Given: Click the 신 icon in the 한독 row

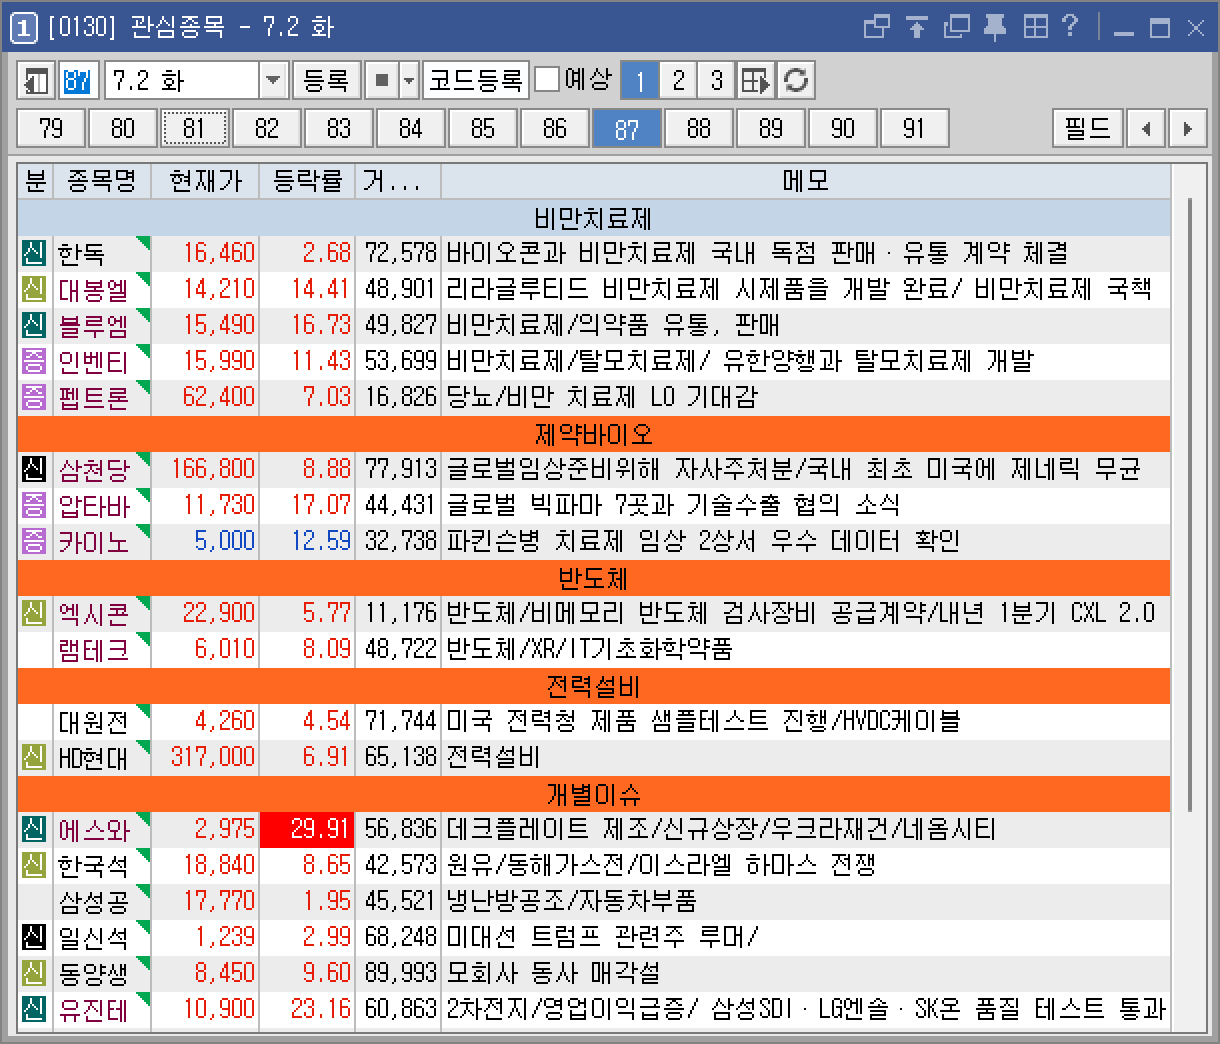Looking at the screenshot, I should point(35,253).
